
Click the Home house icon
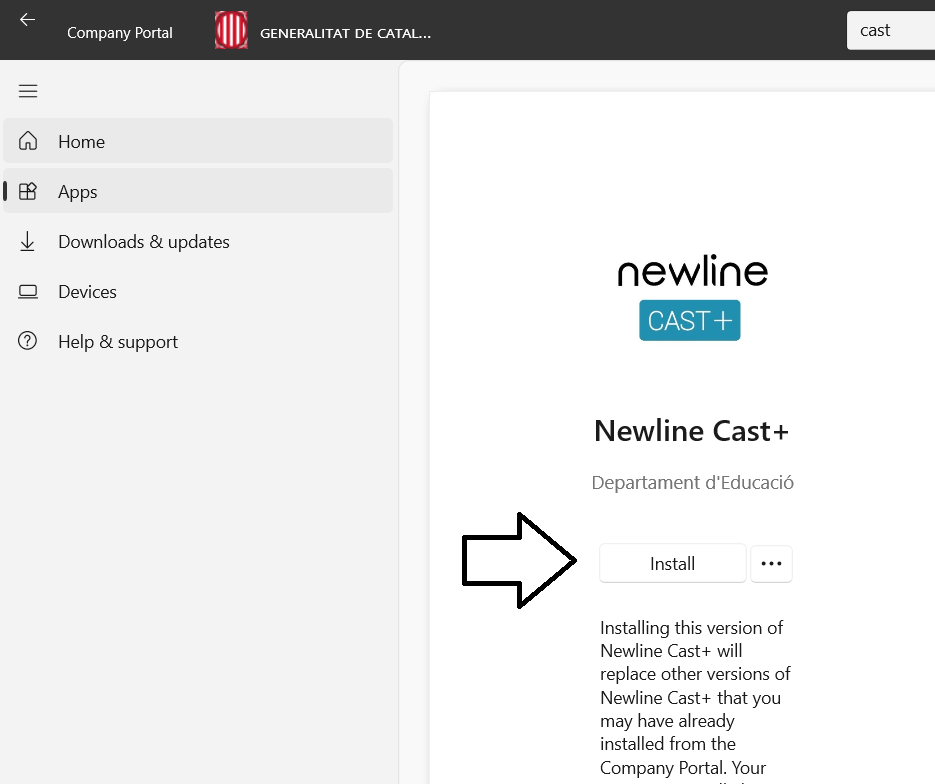click(x=28, y=141)
